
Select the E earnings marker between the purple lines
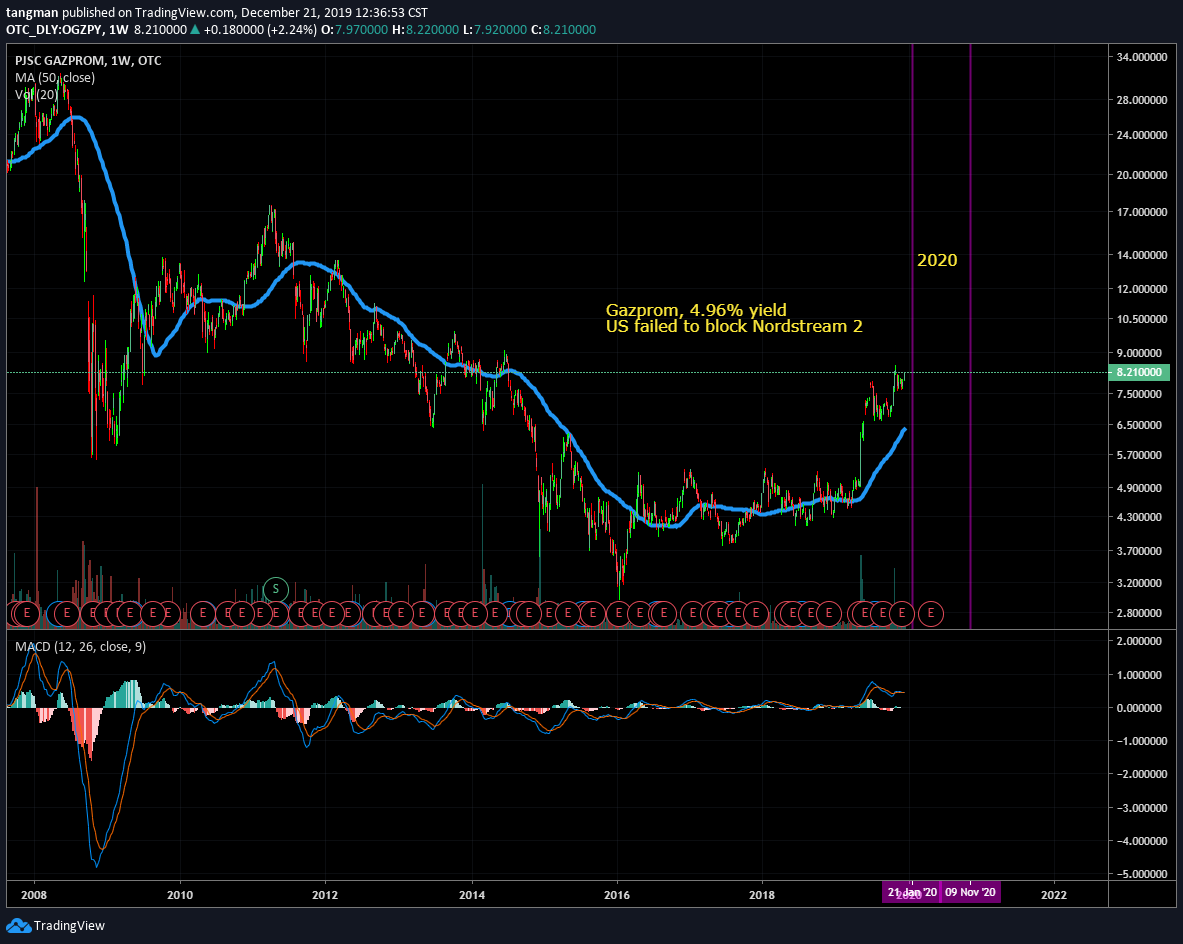click(931, 613)
